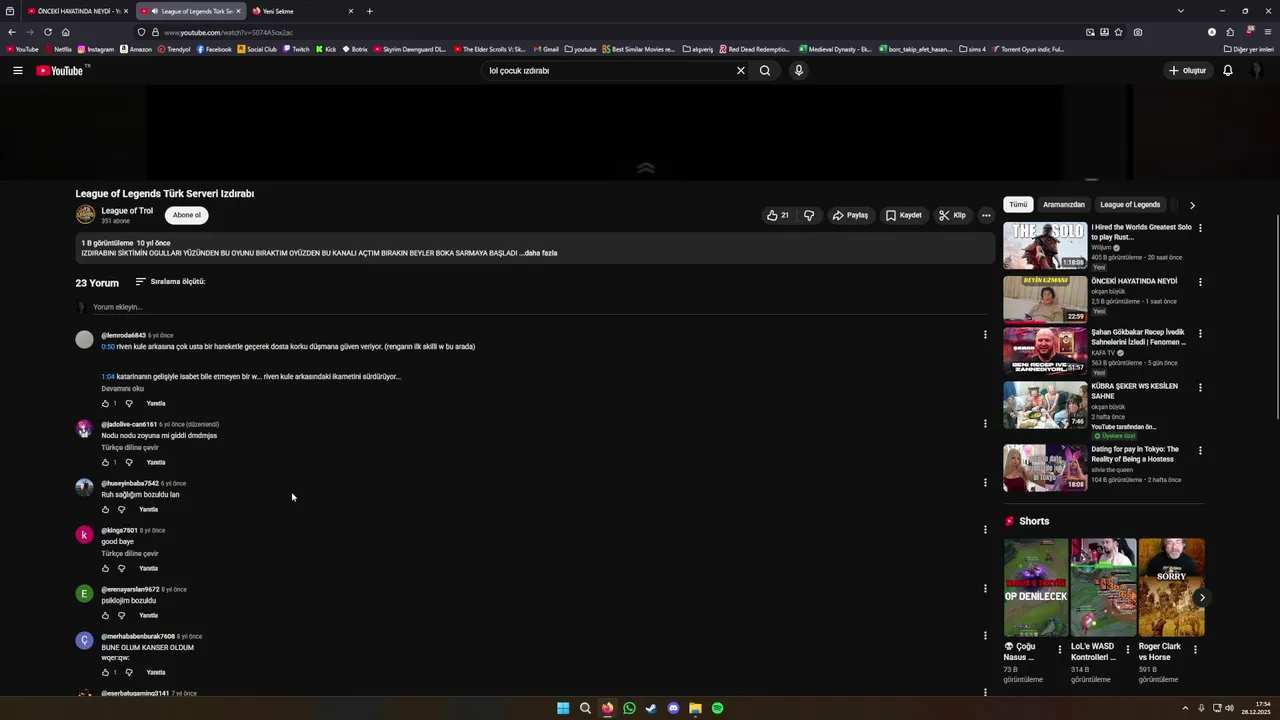1280x720 pixels.
Task: Run search with the magnifier button
Action: pos(765,71)
